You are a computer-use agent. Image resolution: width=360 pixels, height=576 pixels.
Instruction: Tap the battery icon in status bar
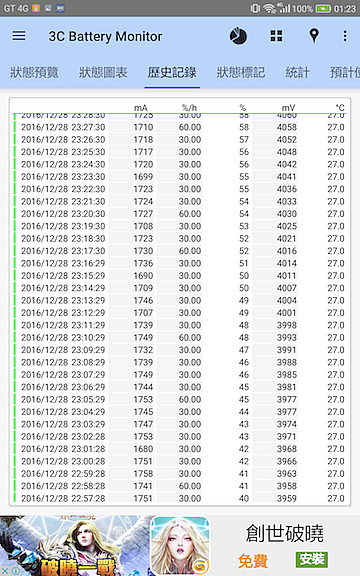tap(323, 8)
